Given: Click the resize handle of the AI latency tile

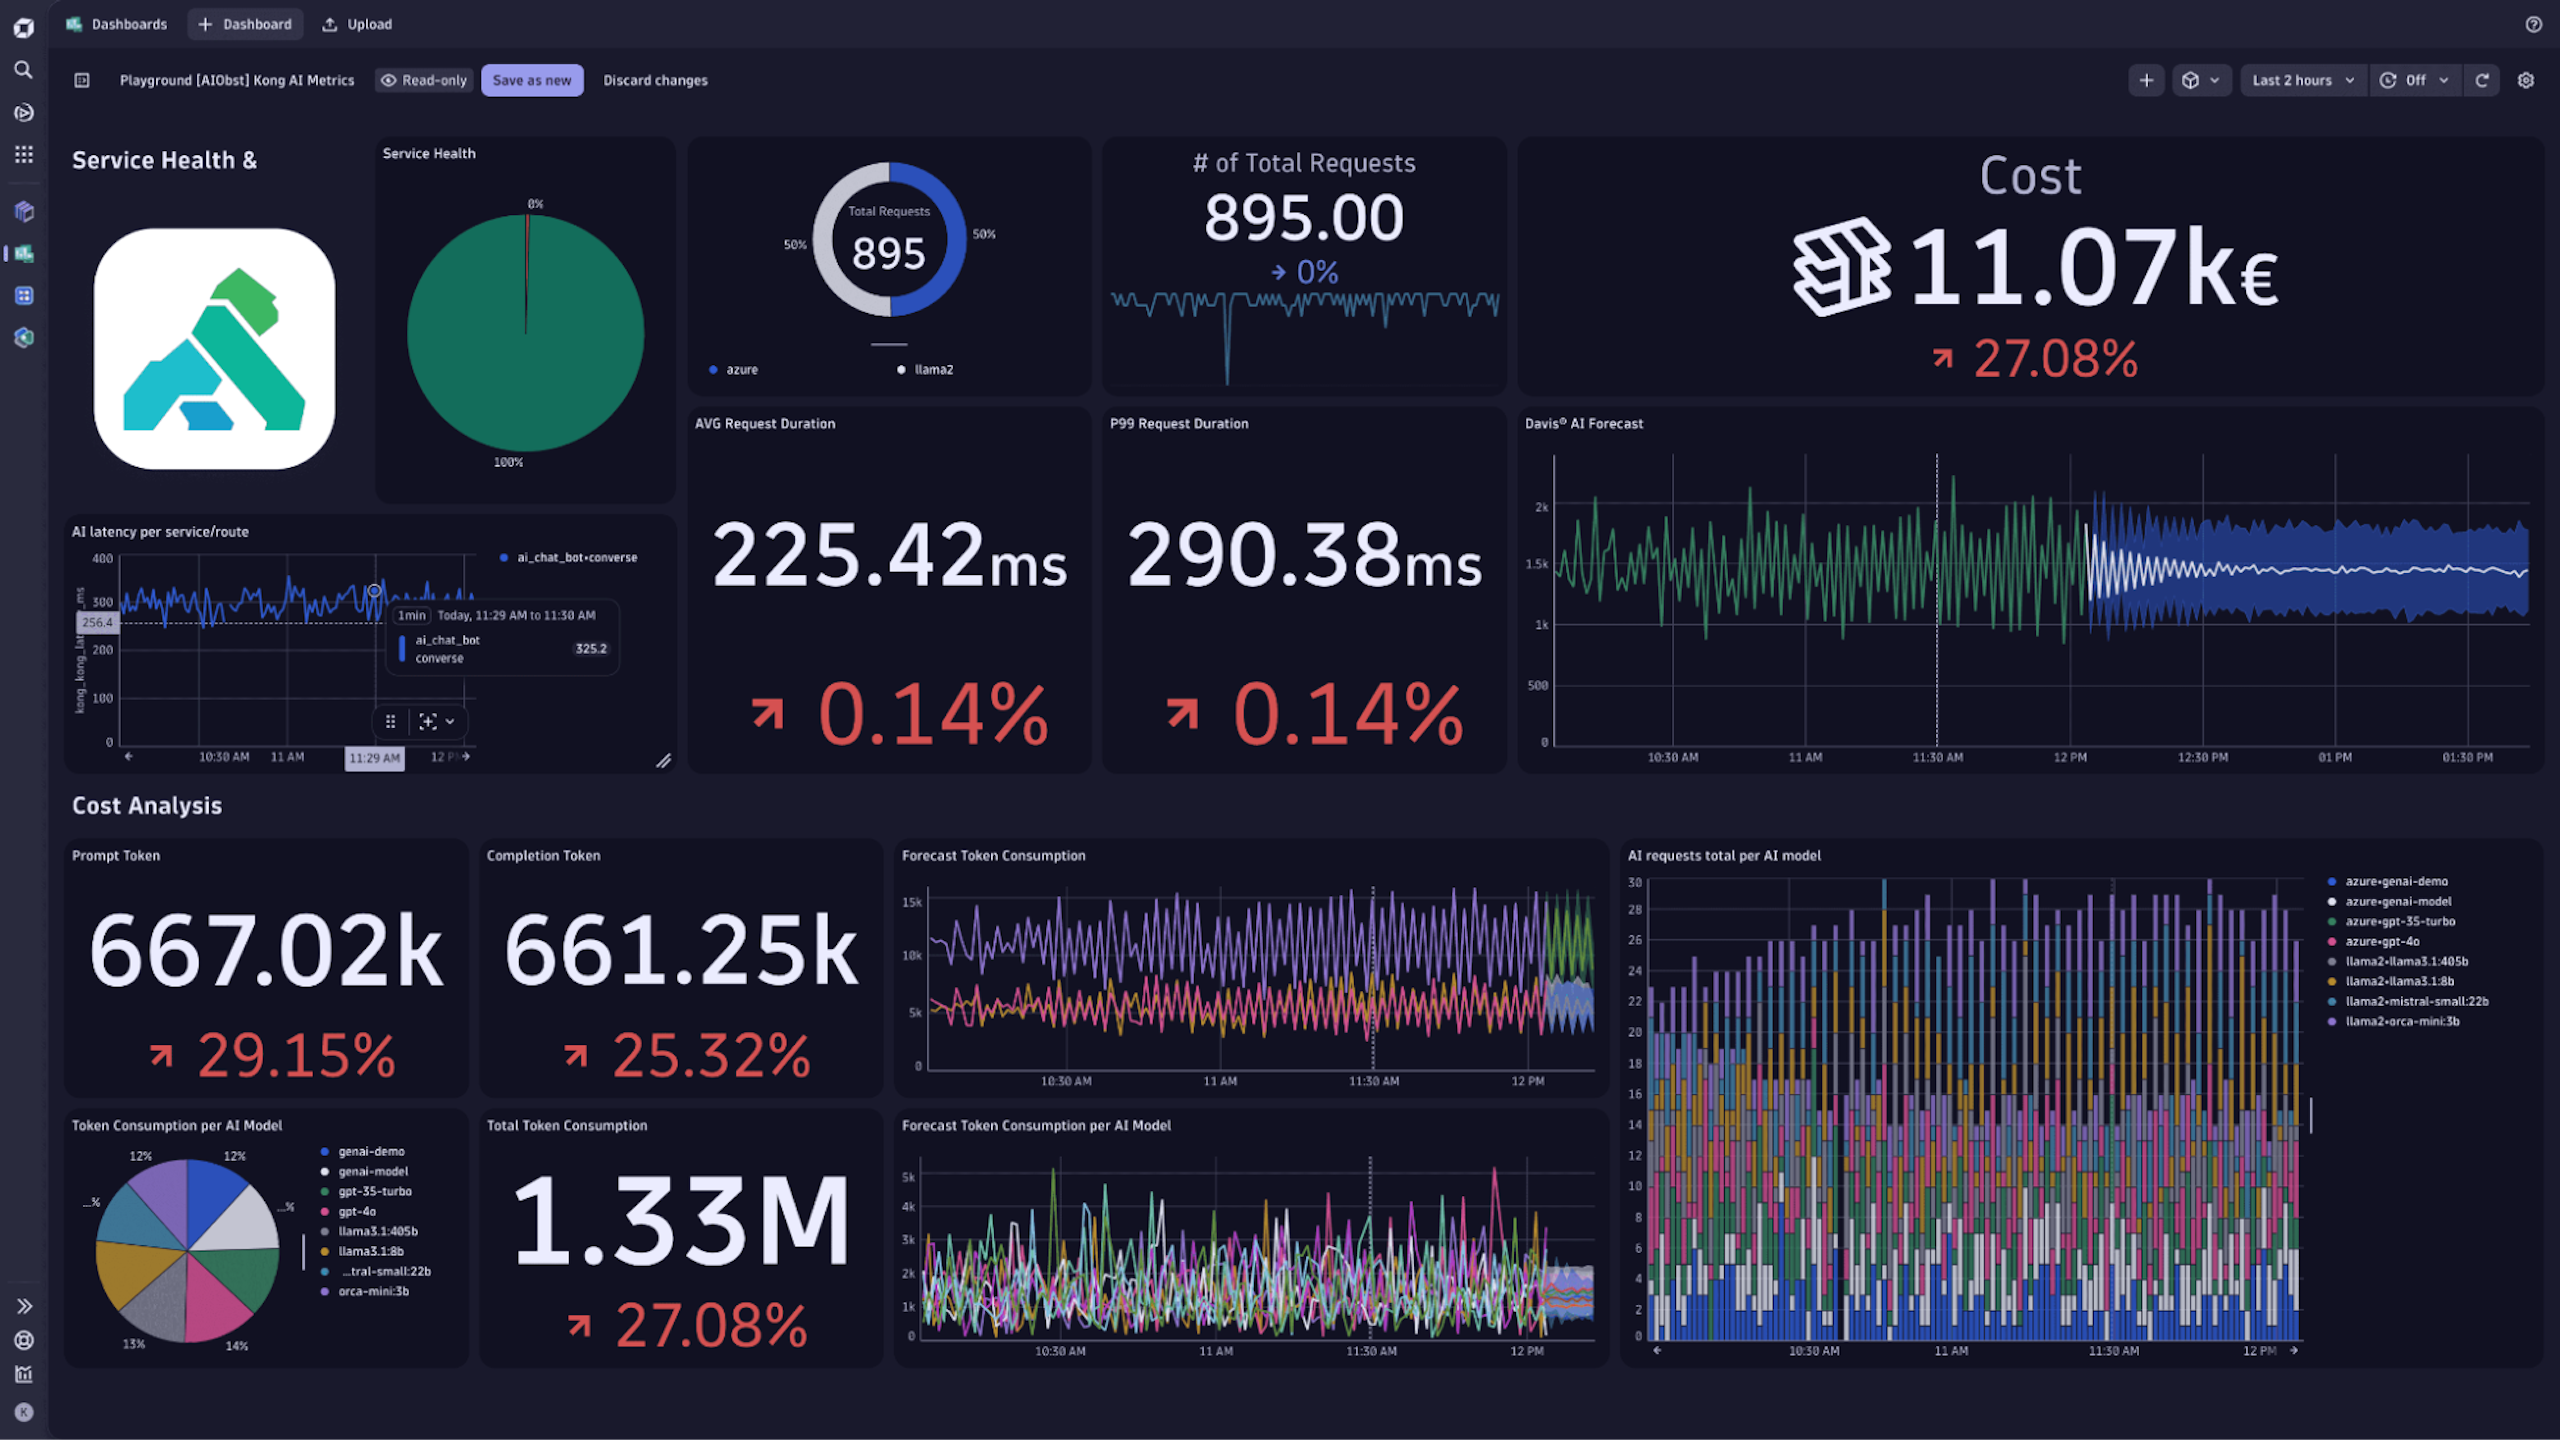Looking at the screenshot, I should click(663, 761).
